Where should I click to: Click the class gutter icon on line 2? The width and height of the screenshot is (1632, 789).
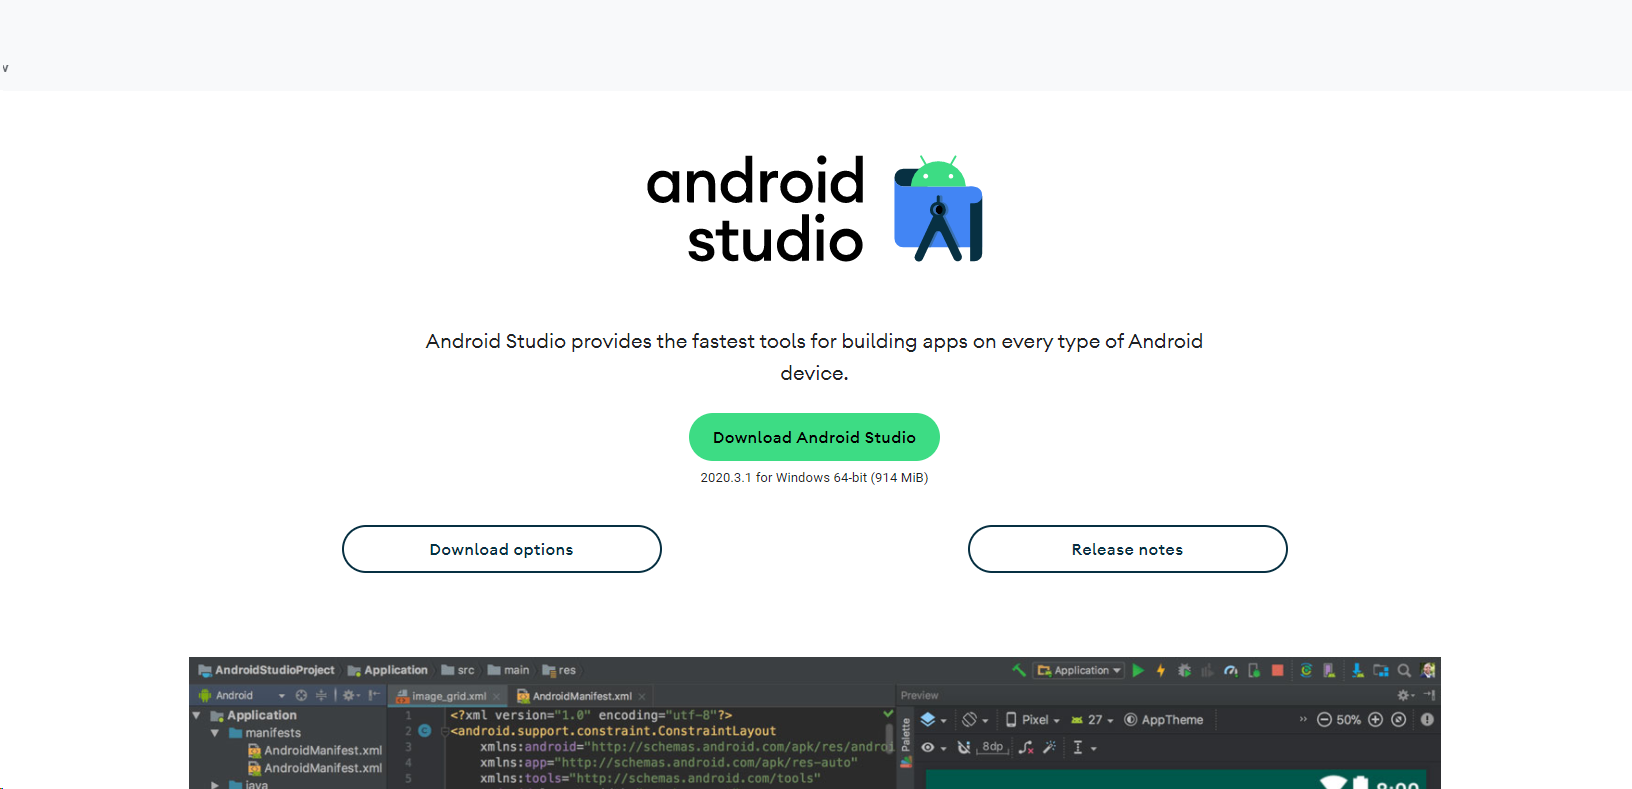pyautogui.click(x=424, y=731)
